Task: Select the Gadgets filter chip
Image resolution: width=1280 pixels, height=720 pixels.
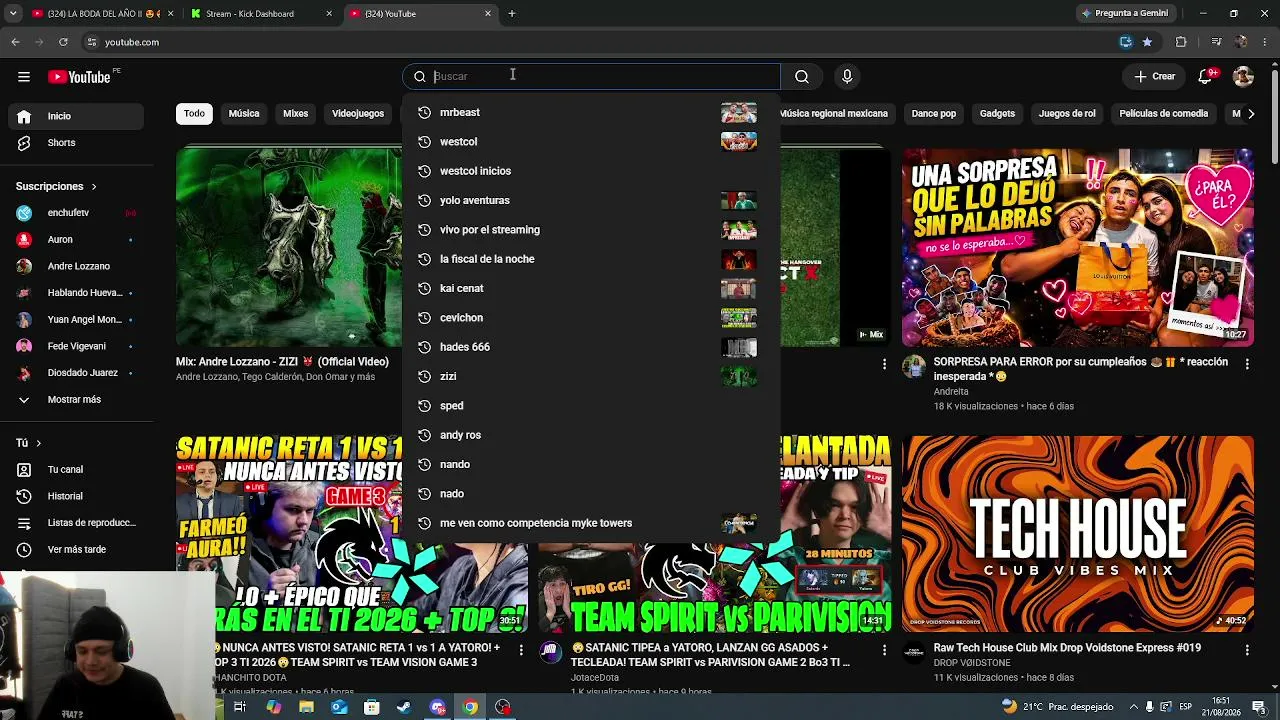Action: point(997,114)
